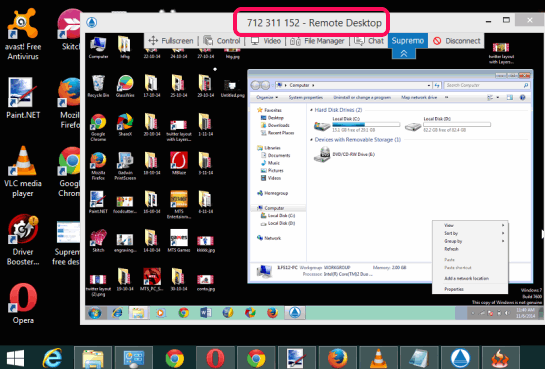Launch File Manager from Supremo toolbar
The height and width of the screenshot is (369, 545).
pos(317,41)
